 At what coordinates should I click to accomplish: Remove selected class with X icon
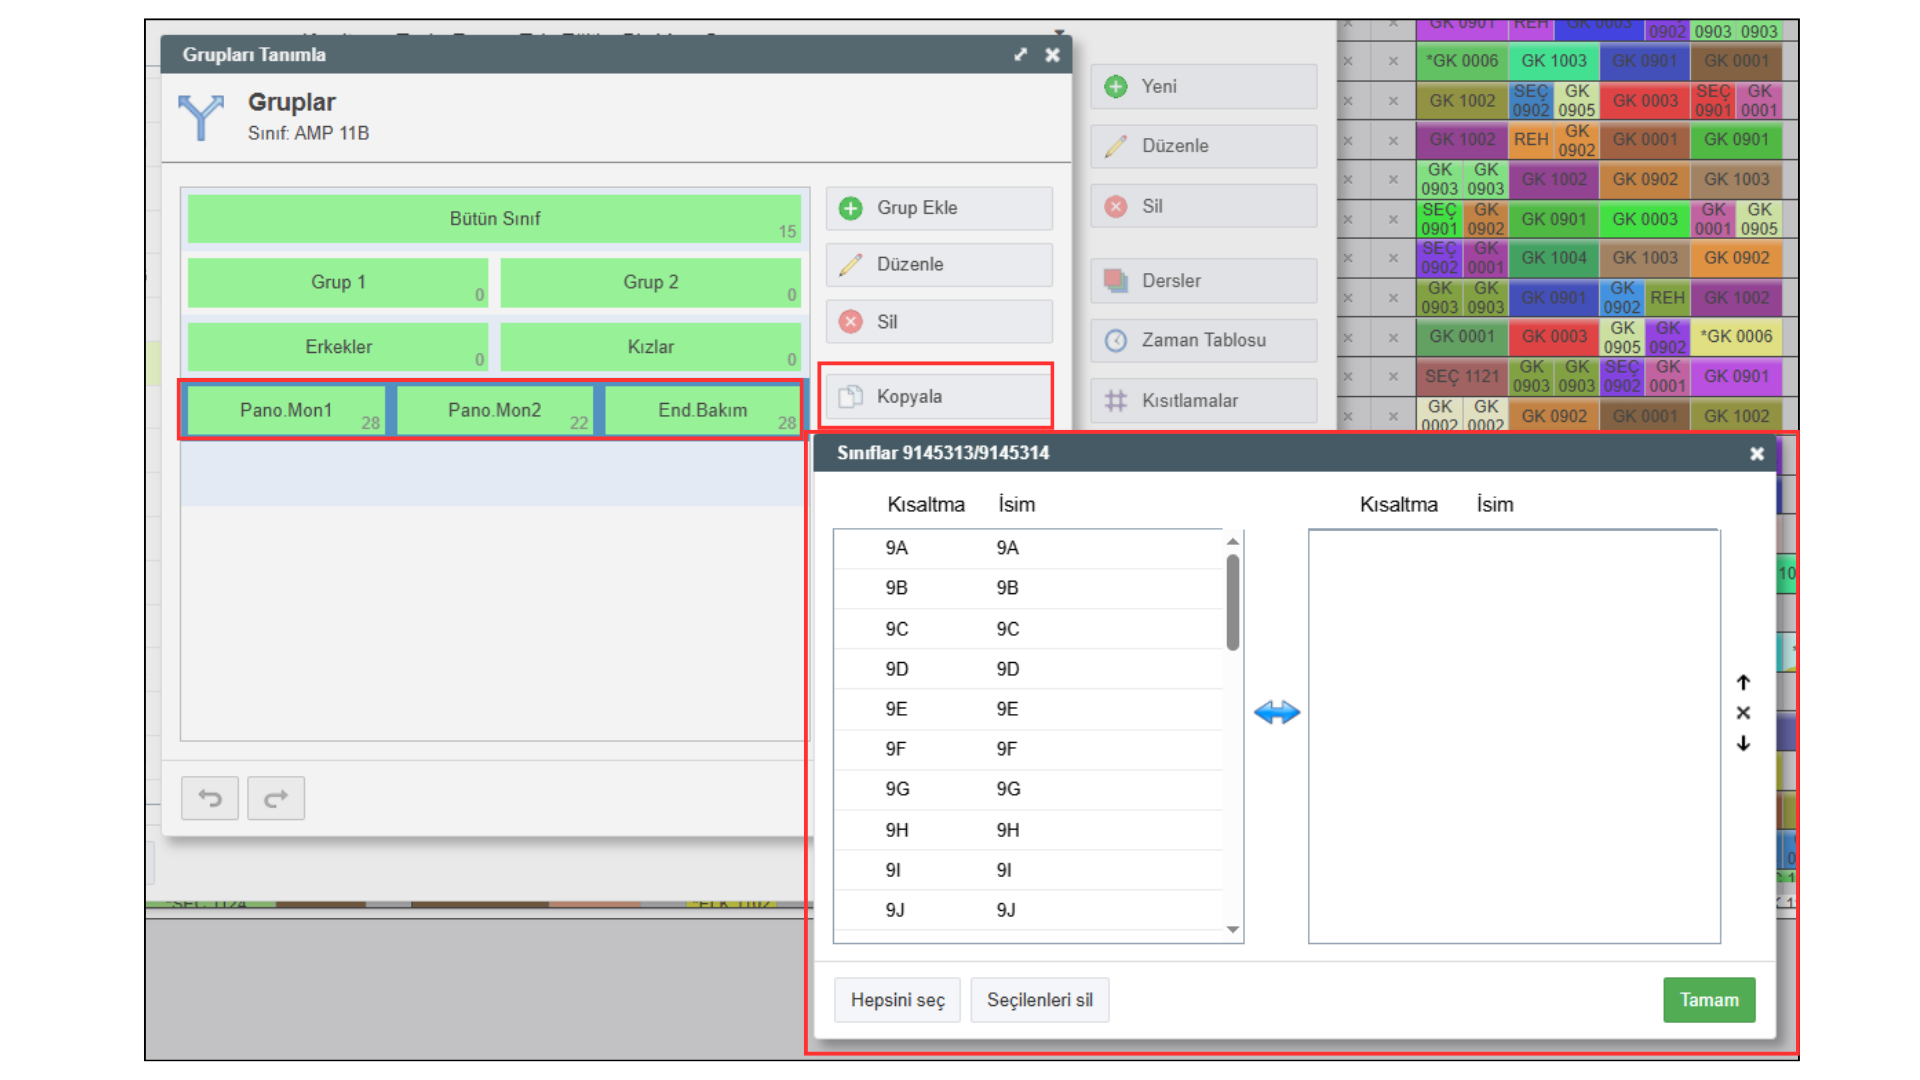pos(1743,713)
